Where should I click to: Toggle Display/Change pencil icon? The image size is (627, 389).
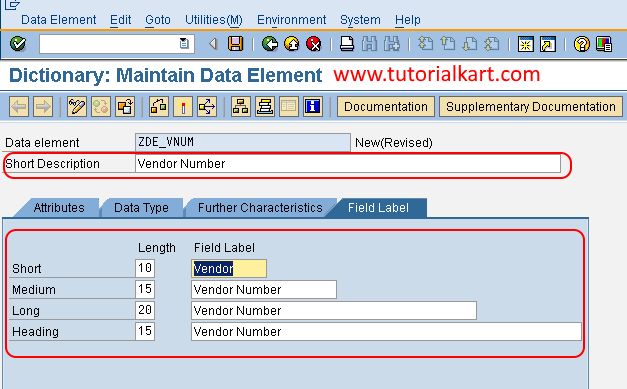click(x=77, y=107)
